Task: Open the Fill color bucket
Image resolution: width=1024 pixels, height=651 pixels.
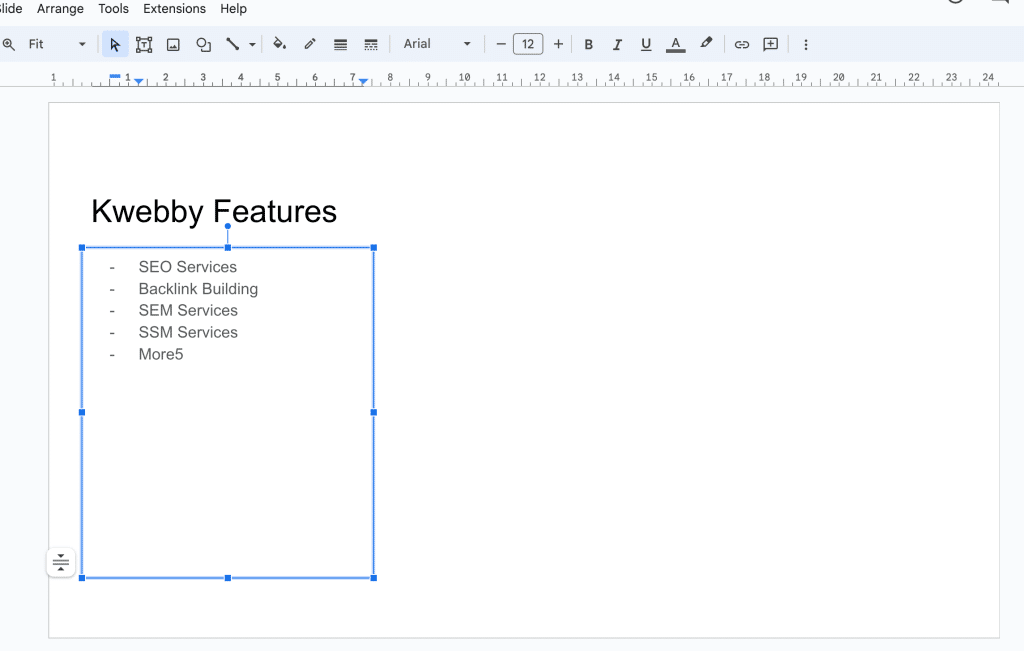Action: coord(280,44)
